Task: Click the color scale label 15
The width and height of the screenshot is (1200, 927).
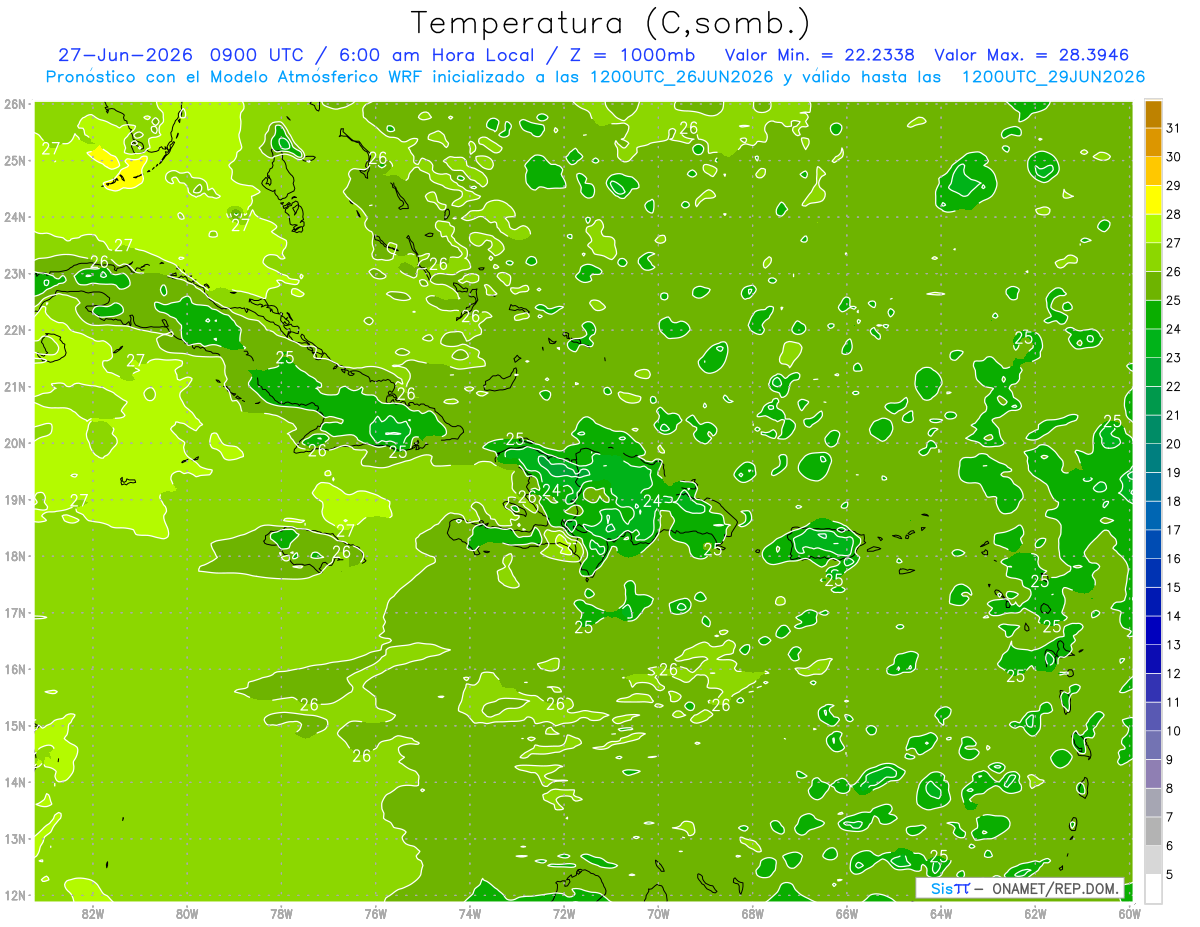Action: (1173, 587)
